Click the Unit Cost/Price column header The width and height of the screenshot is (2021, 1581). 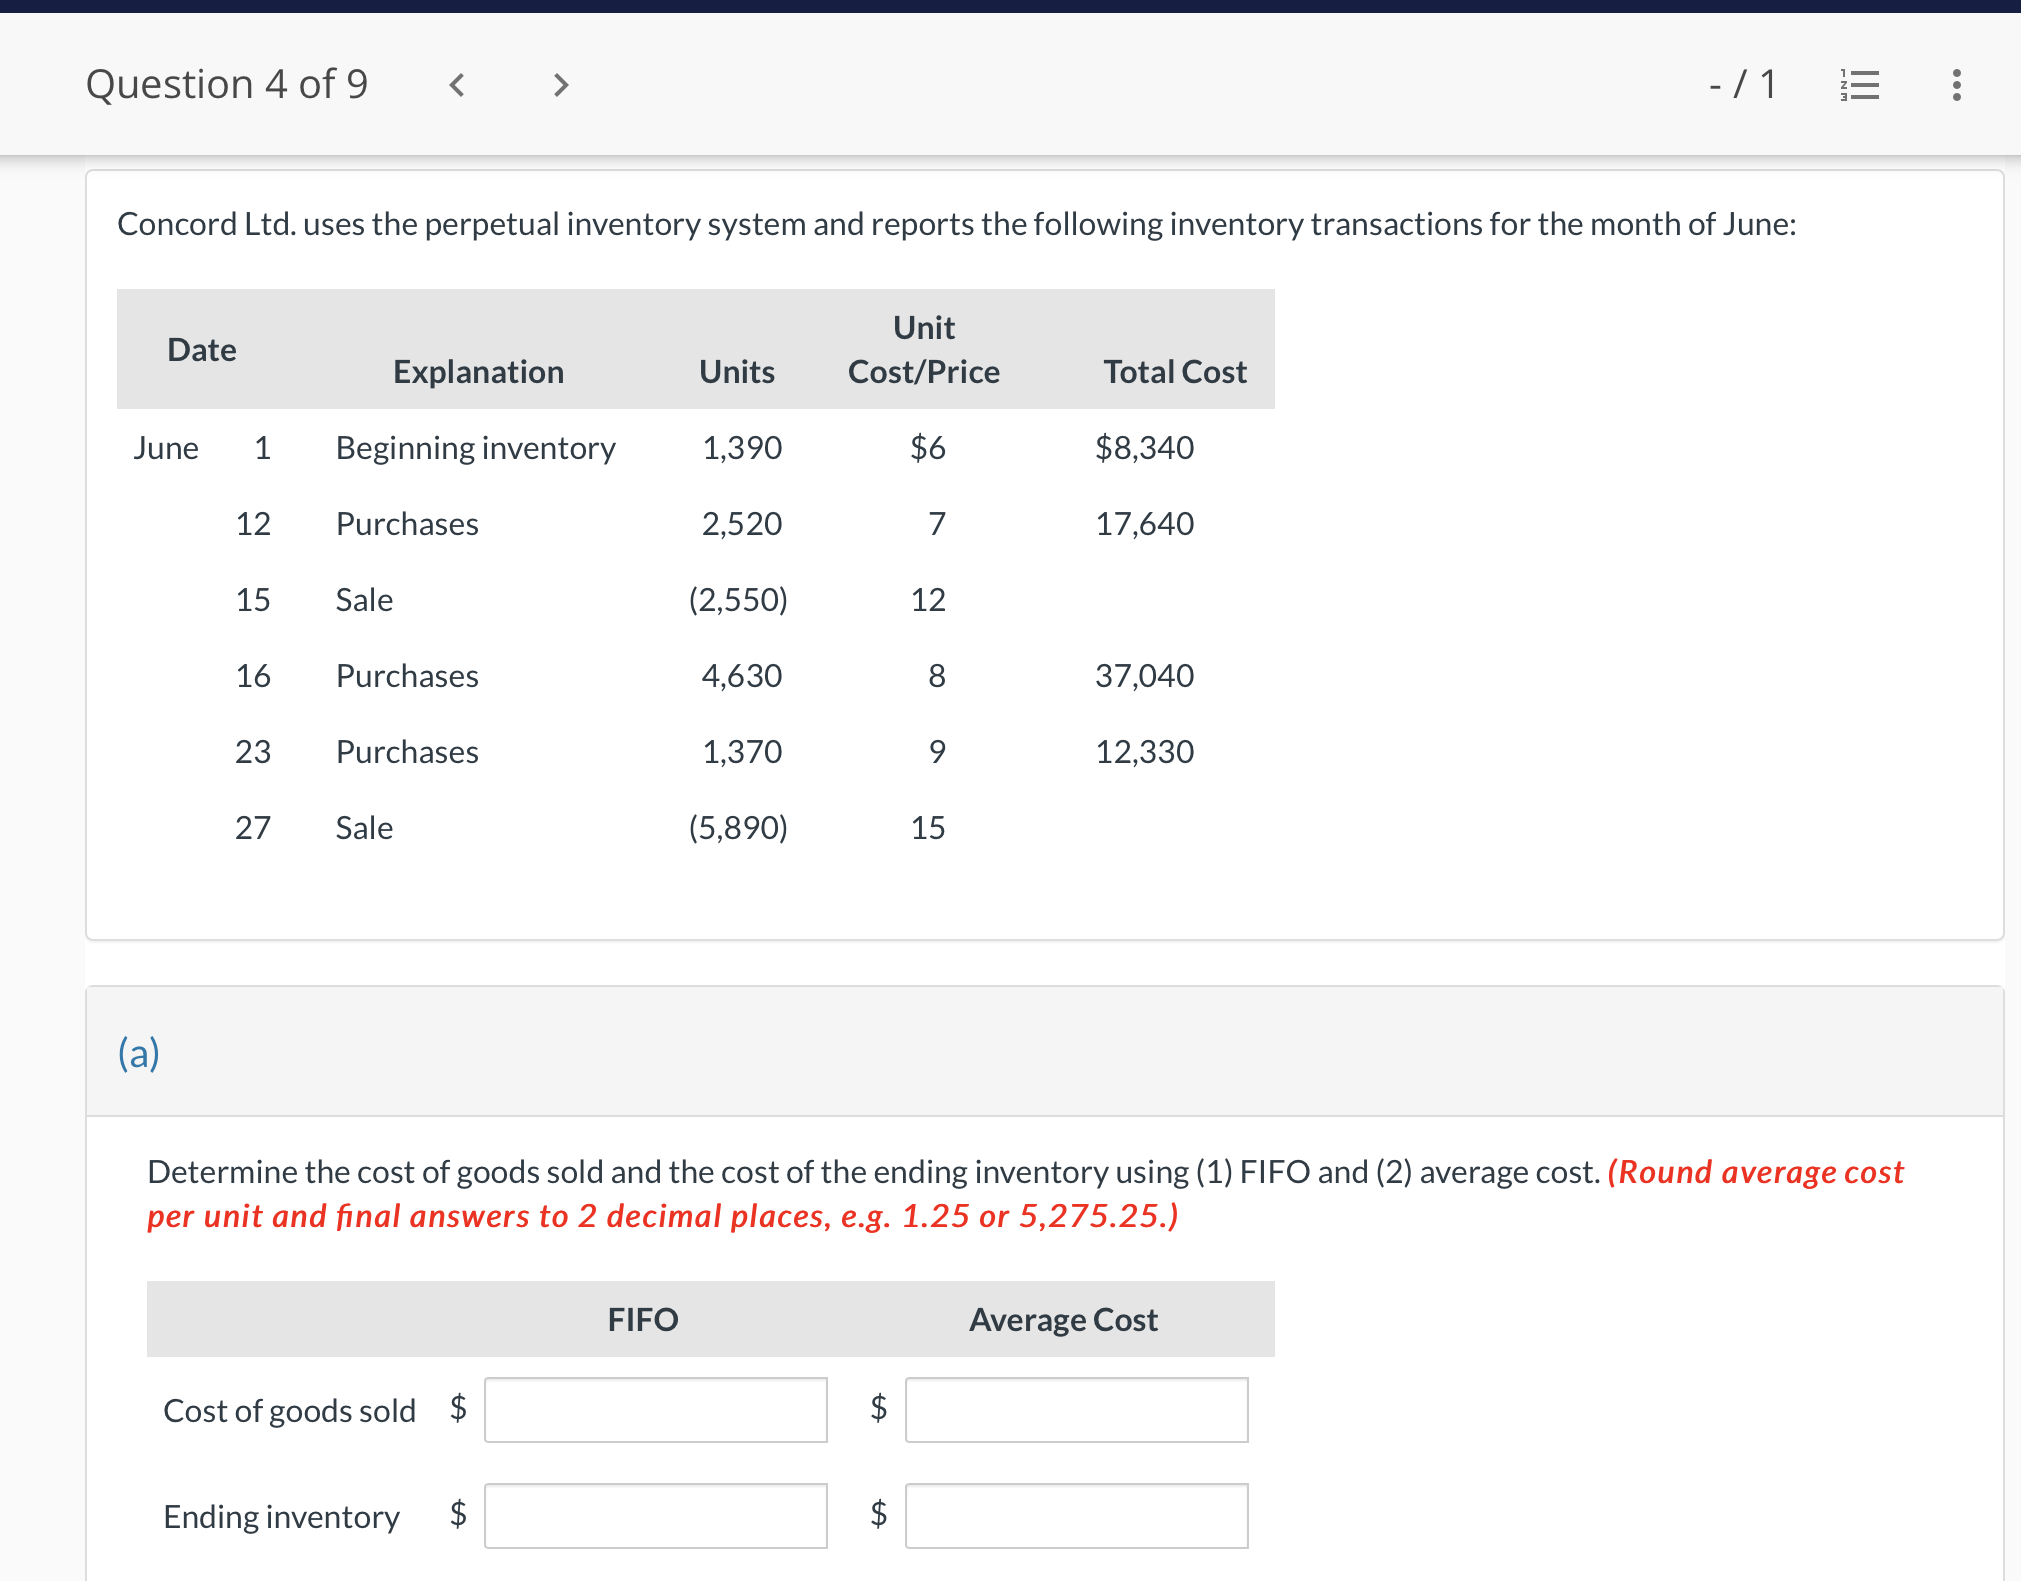point(923,350)
